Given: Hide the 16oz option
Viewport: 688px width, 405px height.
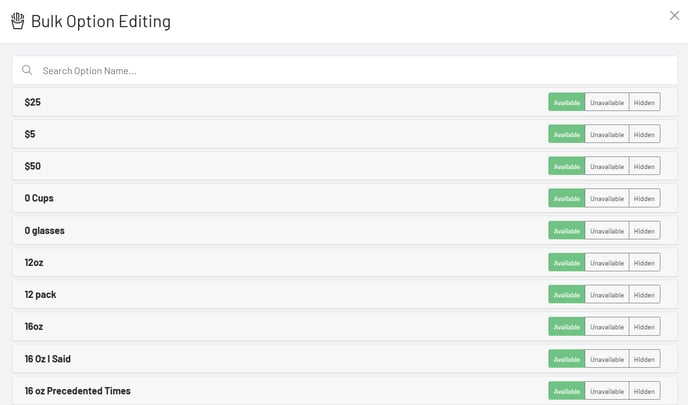Looking at the screenshot, I should point(644,326).
